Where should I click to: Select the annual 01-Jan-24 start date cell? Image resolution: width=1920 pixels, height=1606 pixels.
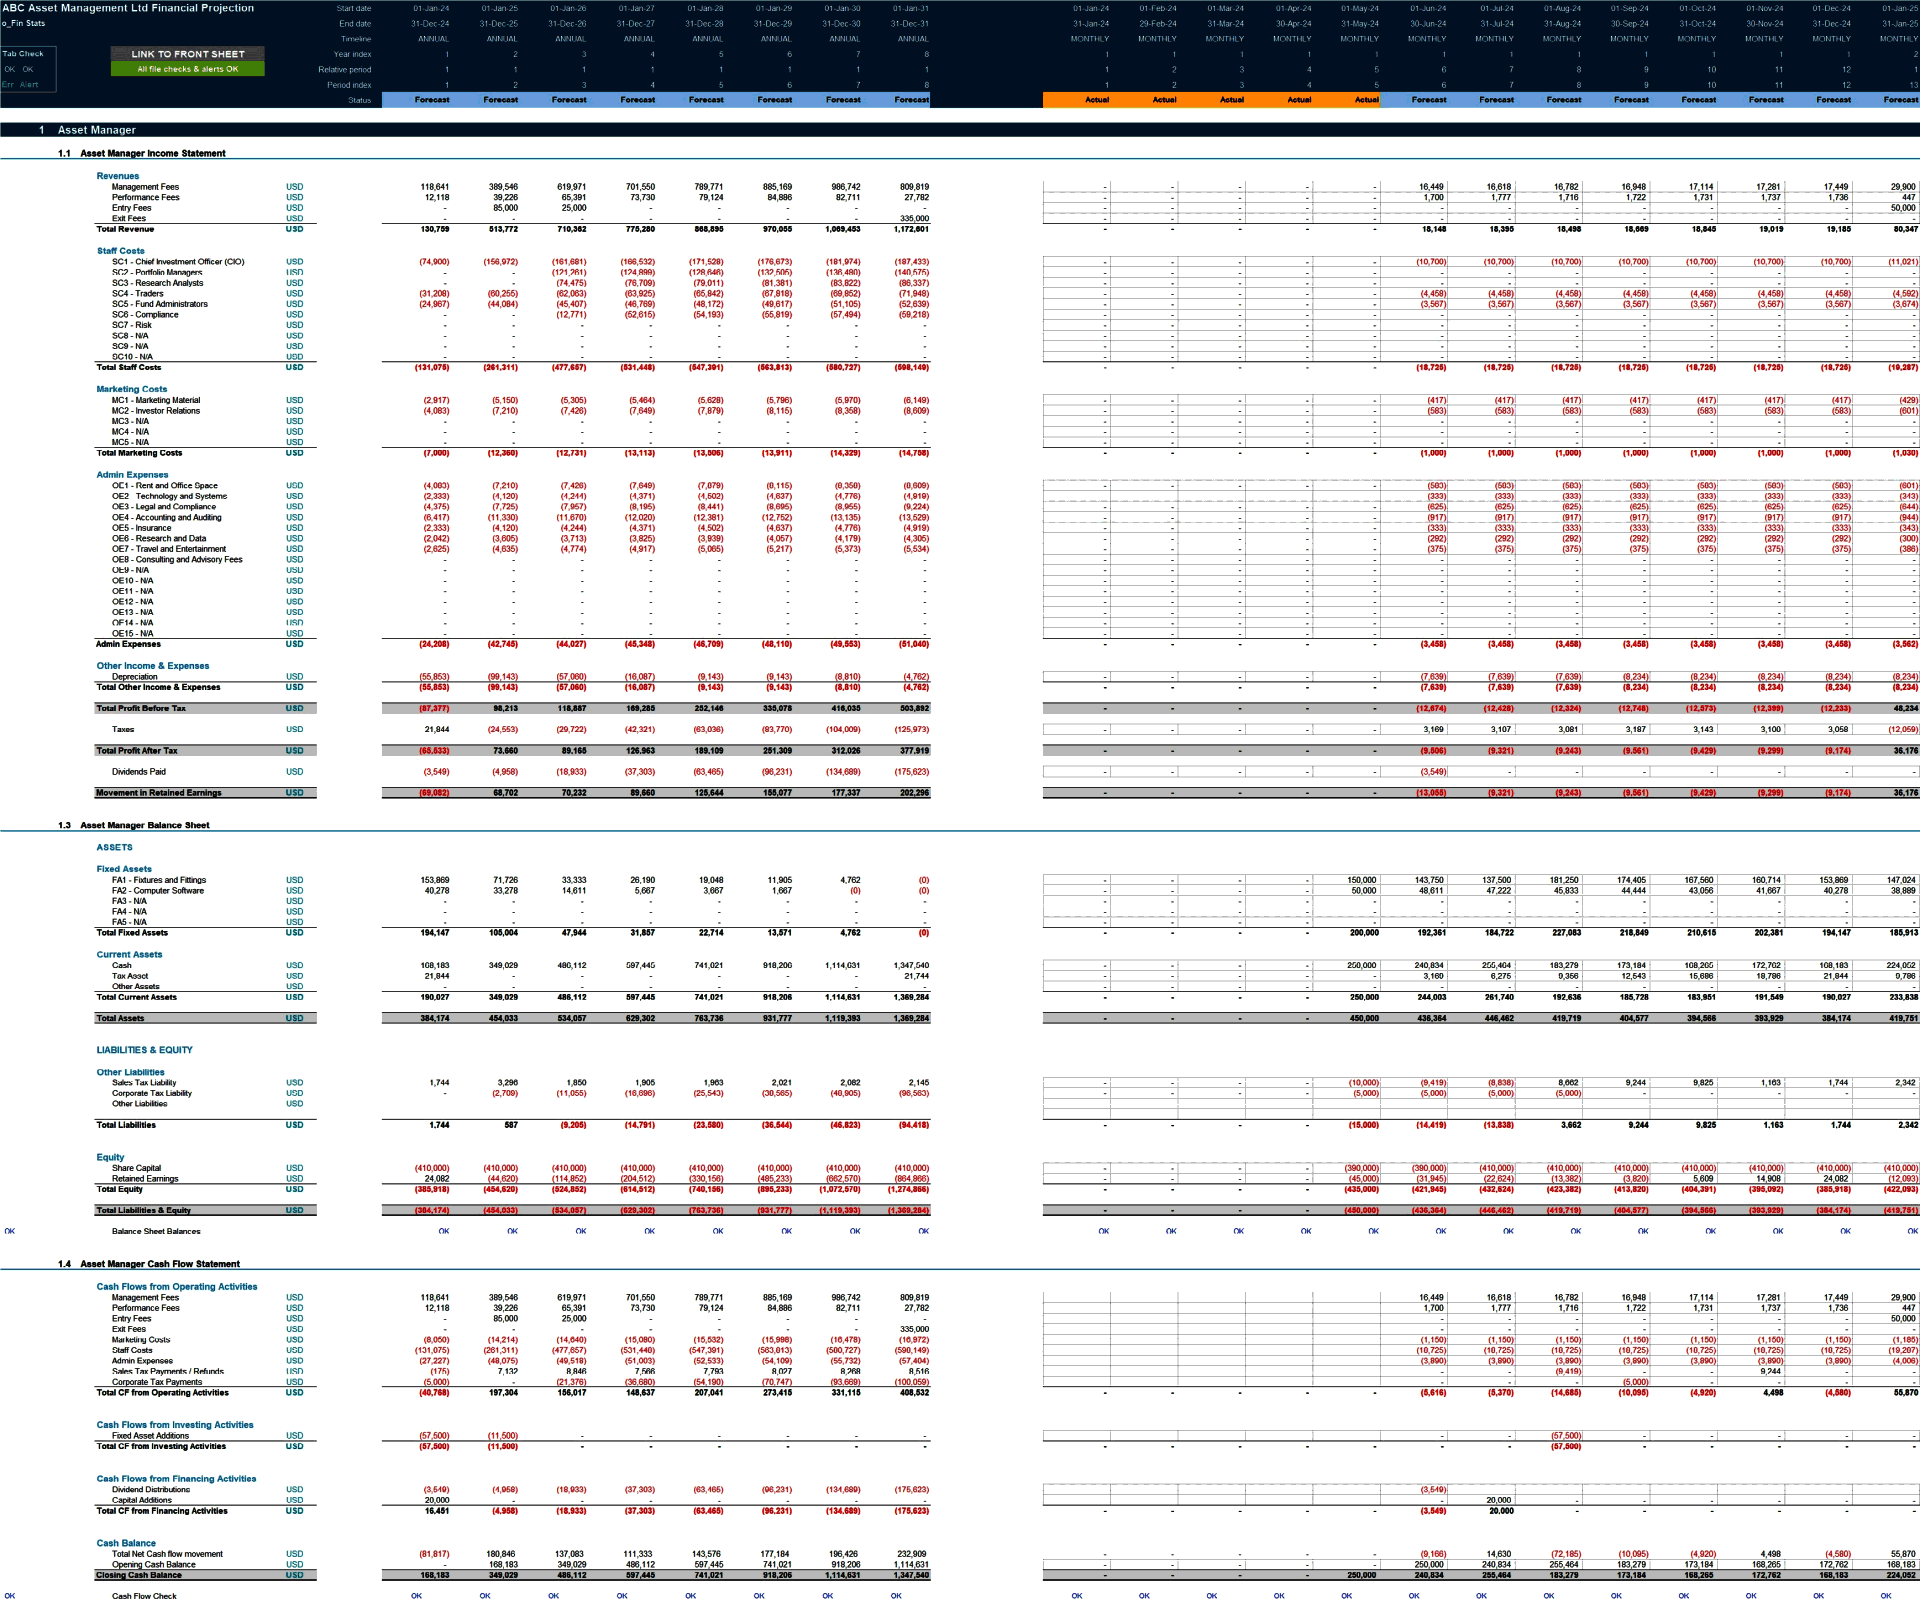431,8
